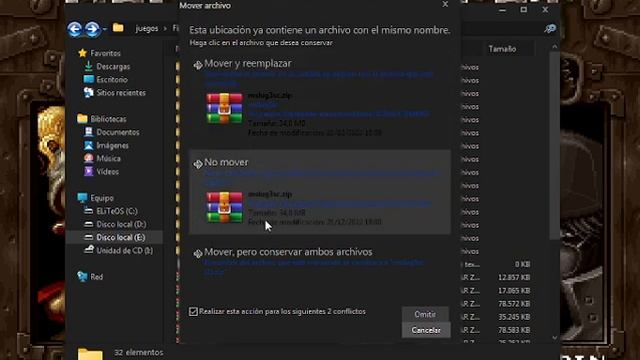Open Red in the navigation pane
The height and width of the screenshot is (360, 640).
point(97,277)
